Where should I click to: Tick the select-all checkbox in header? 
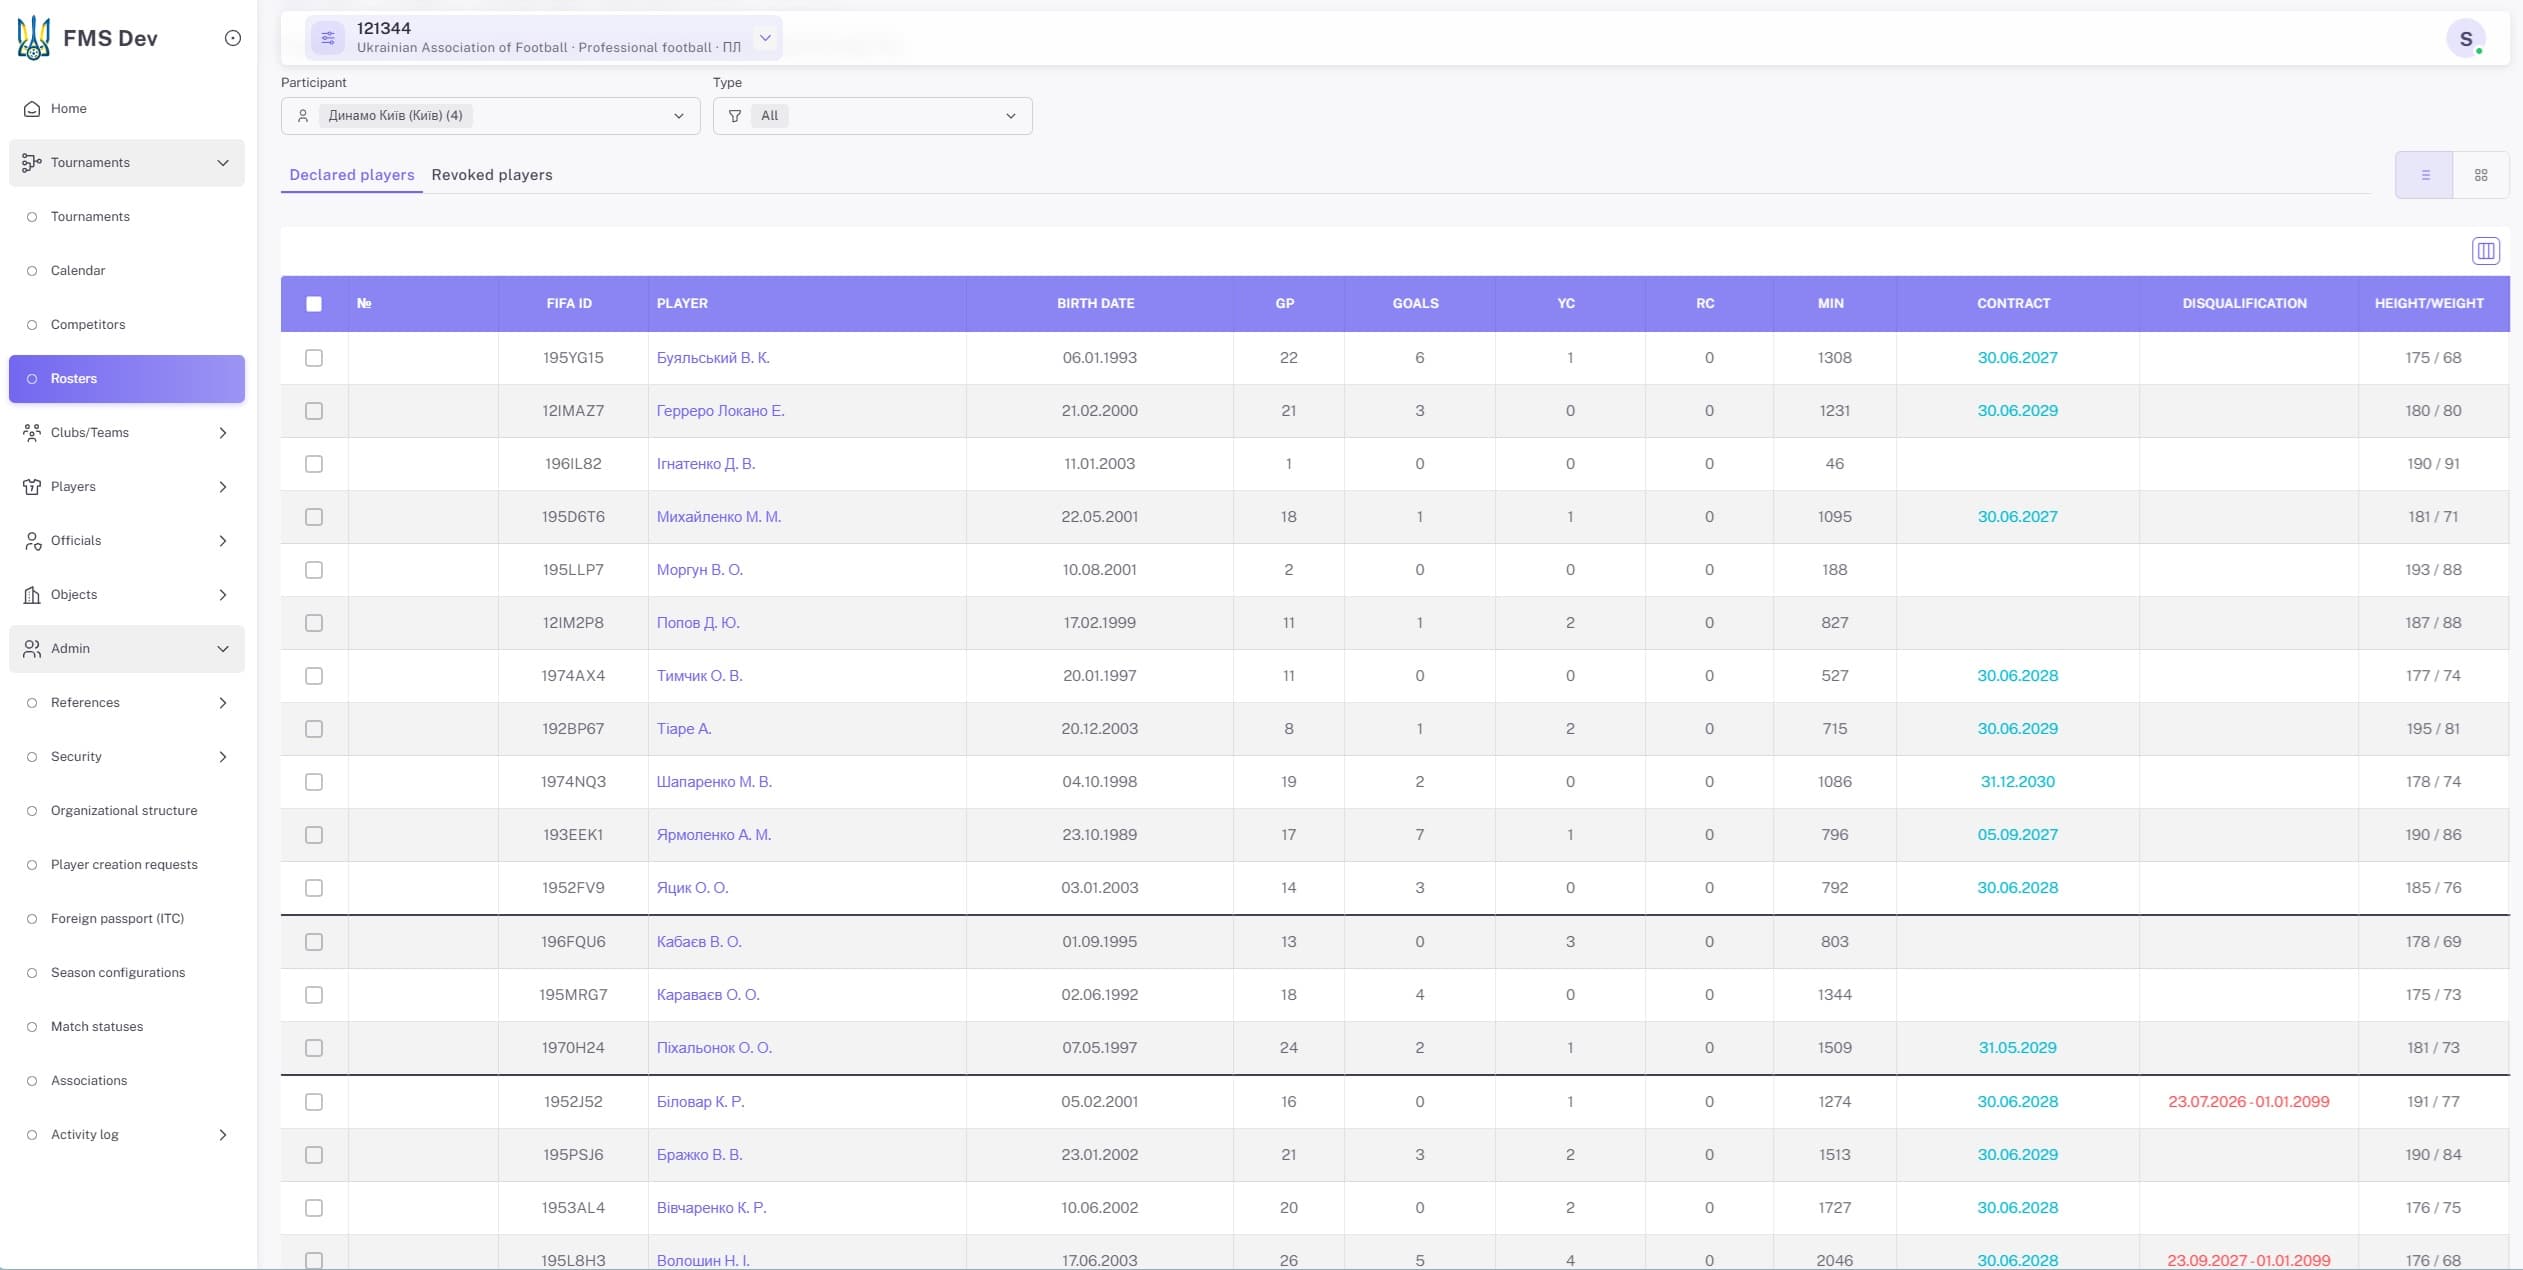tap(314, 304)
